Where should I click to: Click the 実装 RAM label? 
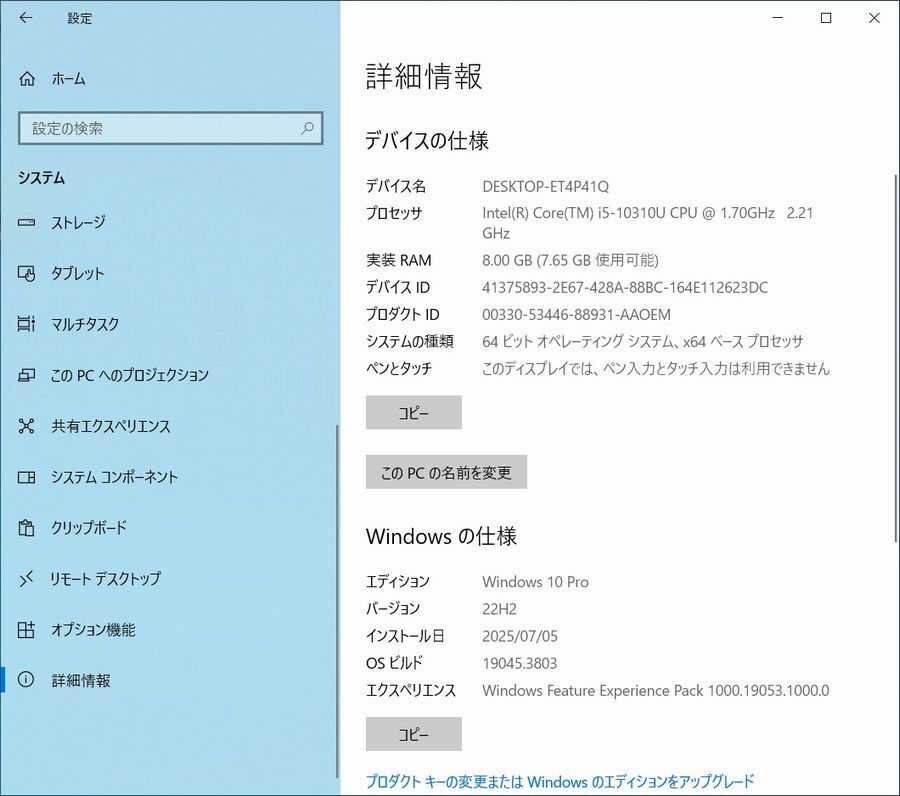pyautogui.click(x=398, y=260)
